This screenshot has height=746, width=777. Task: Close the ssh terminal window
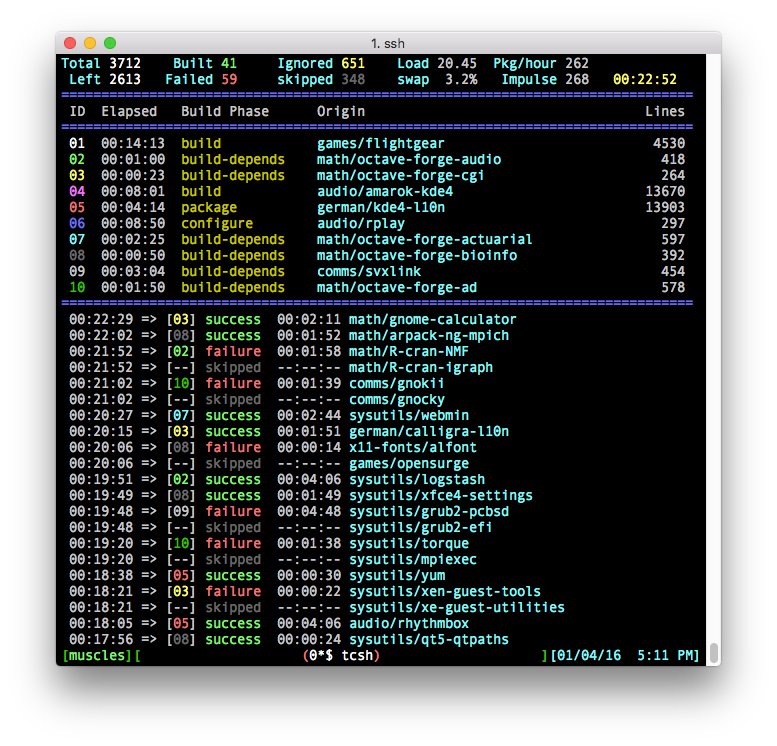[70, 43]
